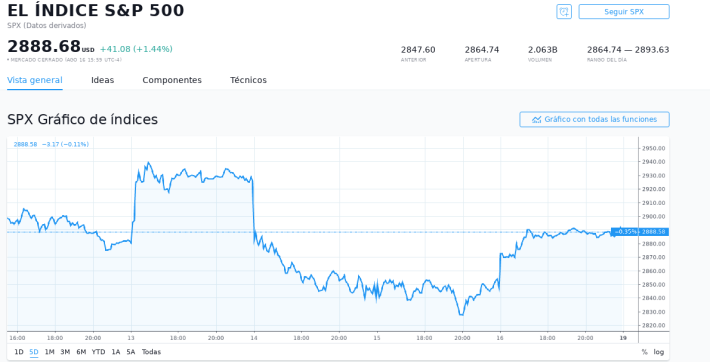Toggle percent scale on the chart
The image size is (710, 362).
(x=644, y=352)
